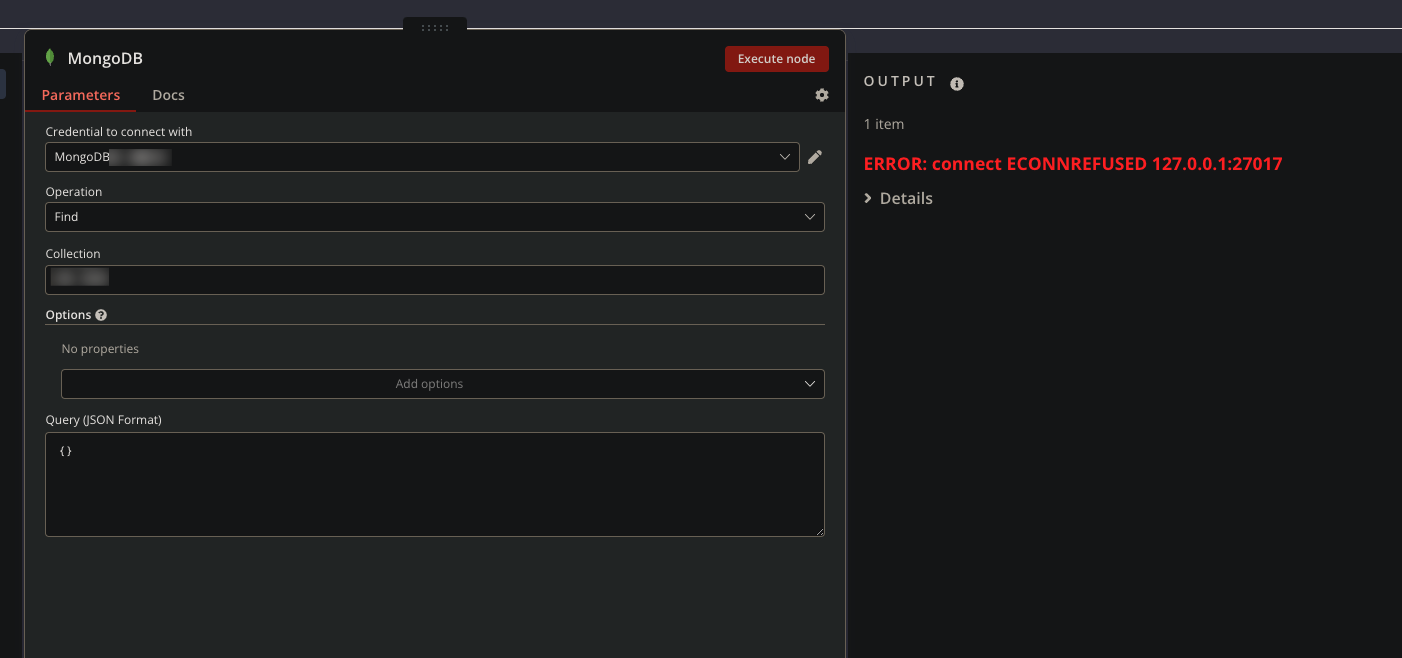
Task: Click the Collection field label
Action: pyautogui.click(x=73, y=254)
